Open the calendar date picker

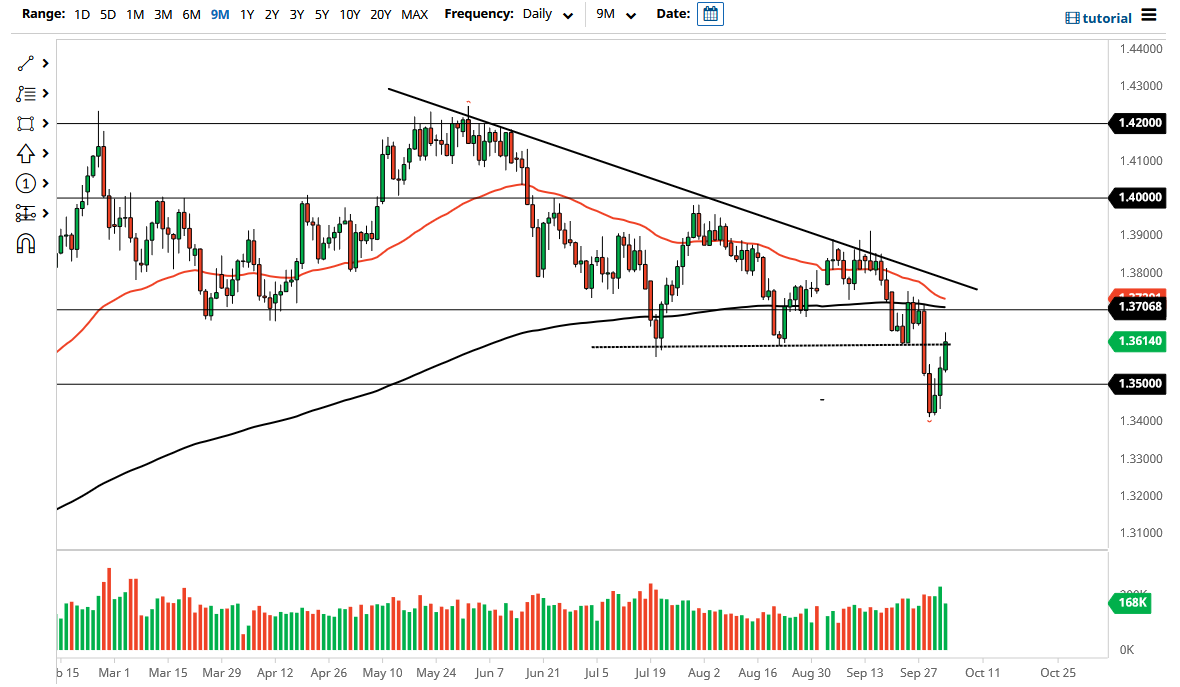coord(710,15)
